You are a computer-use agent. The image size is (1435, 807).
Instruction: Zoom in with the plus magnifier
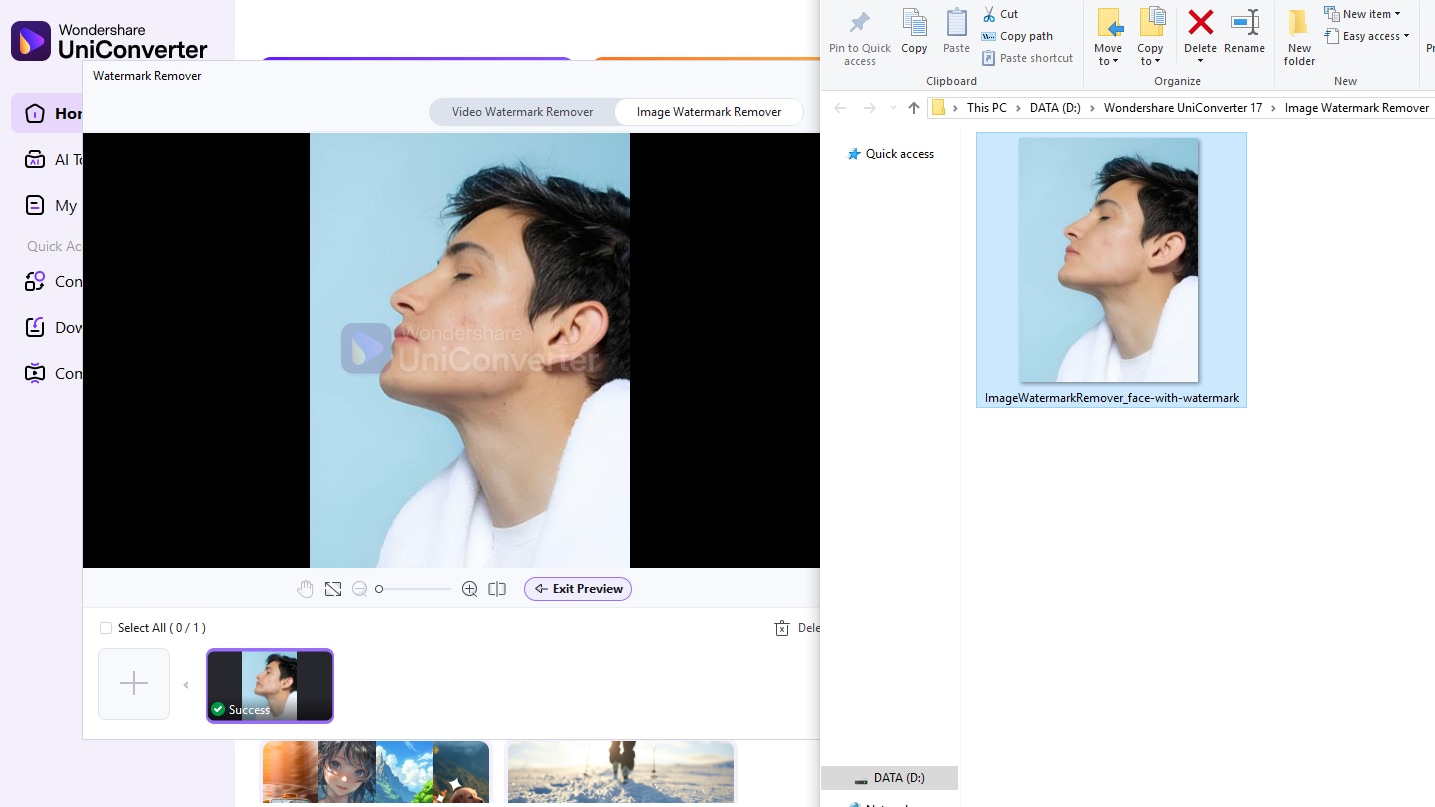pyautogui.click(x=469, y=589)
